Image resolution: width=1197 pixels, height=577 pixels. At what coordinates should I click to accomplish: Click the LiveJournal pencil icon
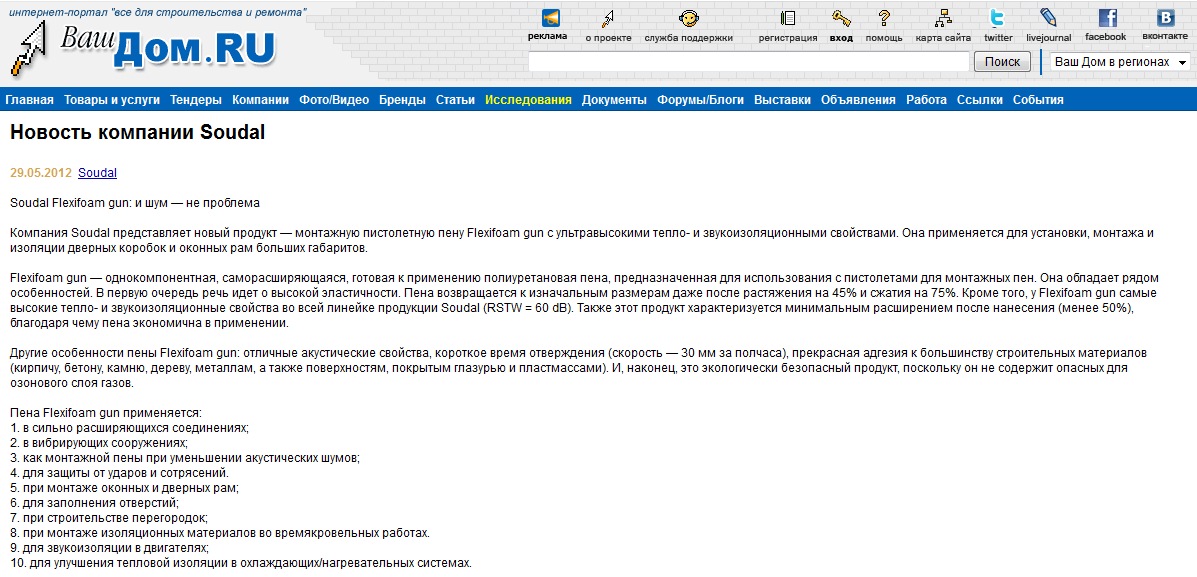[1048, 18]
